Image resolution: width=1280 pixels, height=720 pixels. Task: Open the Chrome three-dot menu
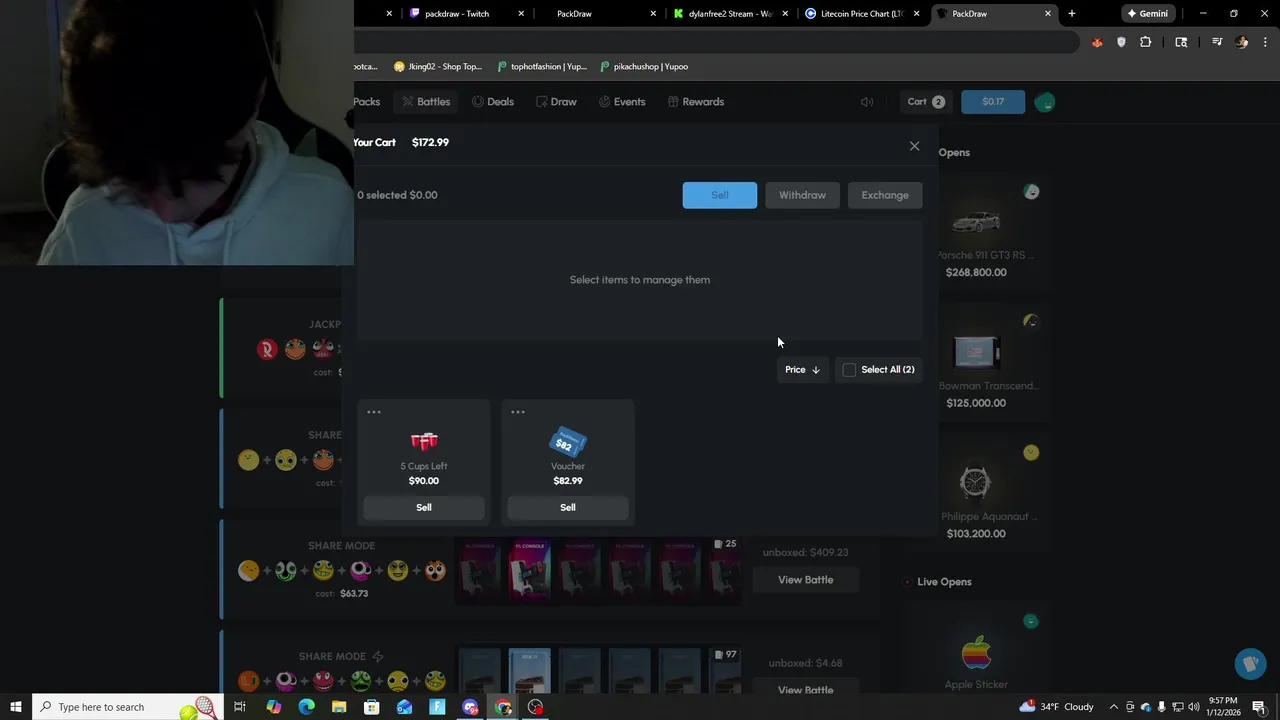[1265, 42]
